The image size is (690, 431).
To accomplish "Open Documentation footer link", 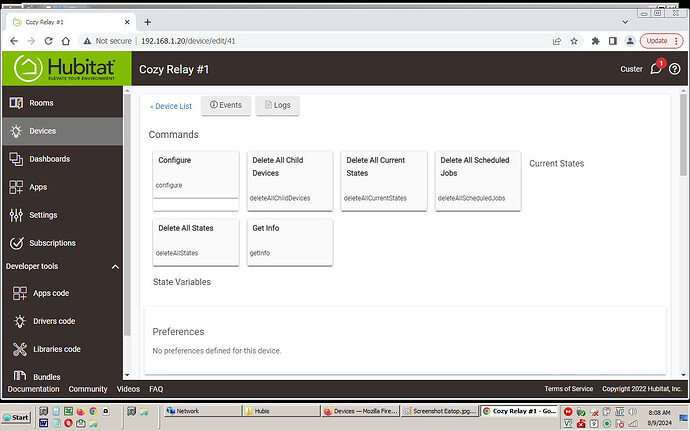I will 33,389.
